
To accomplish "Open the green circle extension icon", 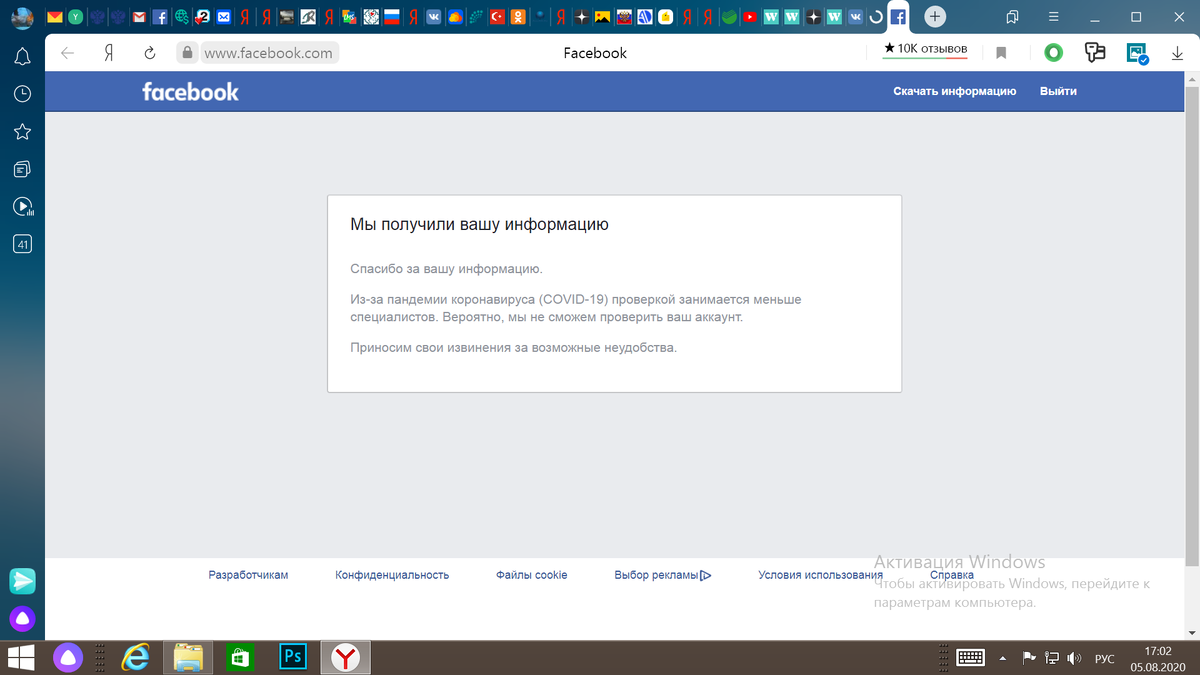I will tap(1053, 53).
